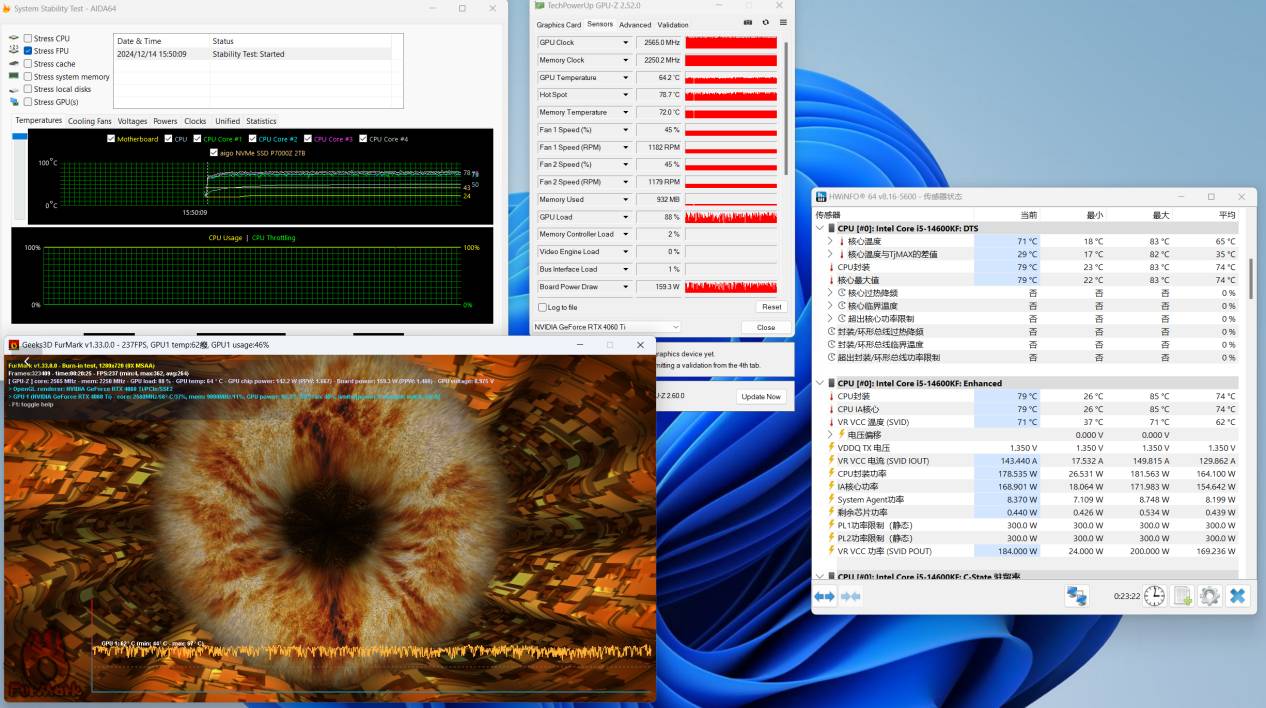Click the icon beside Stress FPU
The image size is (1266, 708).
click(14, 51)
